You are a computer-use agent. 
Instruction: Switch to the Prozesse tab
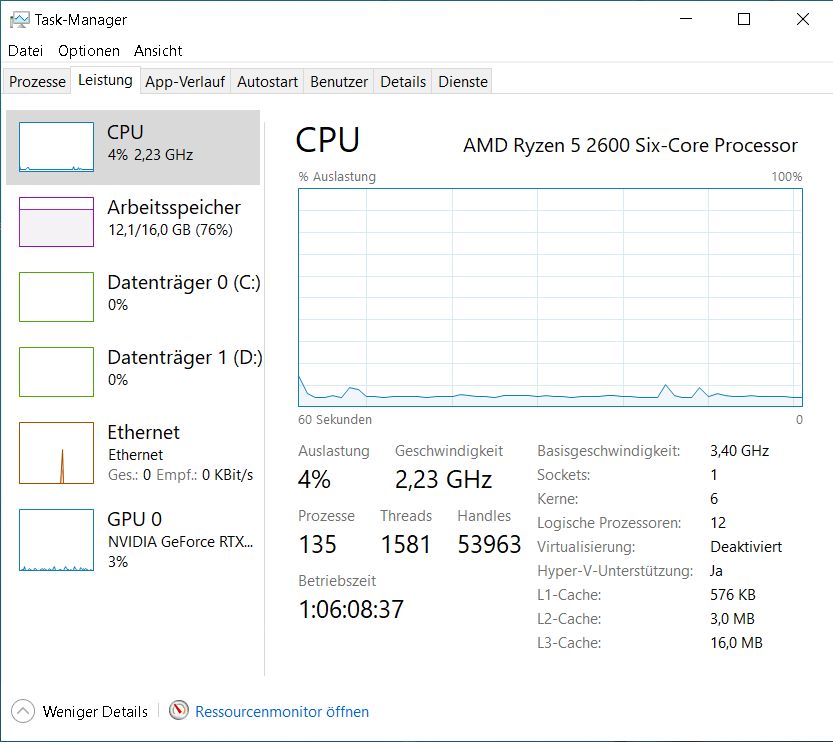(x=37, y=82)
